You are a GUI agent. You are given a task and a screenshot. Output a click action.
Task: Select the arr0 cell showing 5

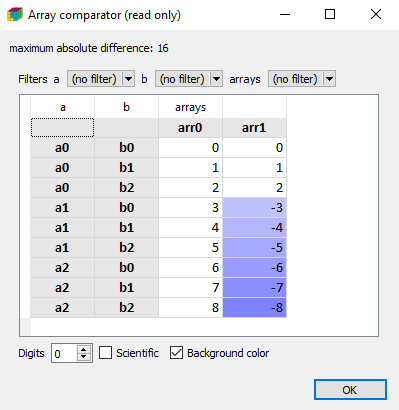(x=190, y=247)
